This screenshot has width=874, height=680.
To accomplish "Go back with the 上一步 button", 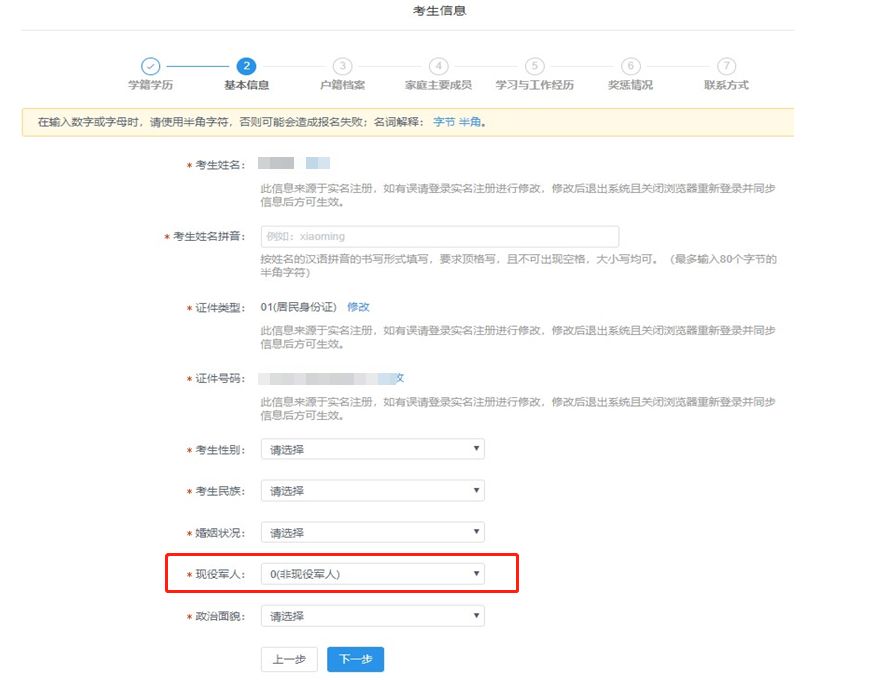I will point(289,659).
